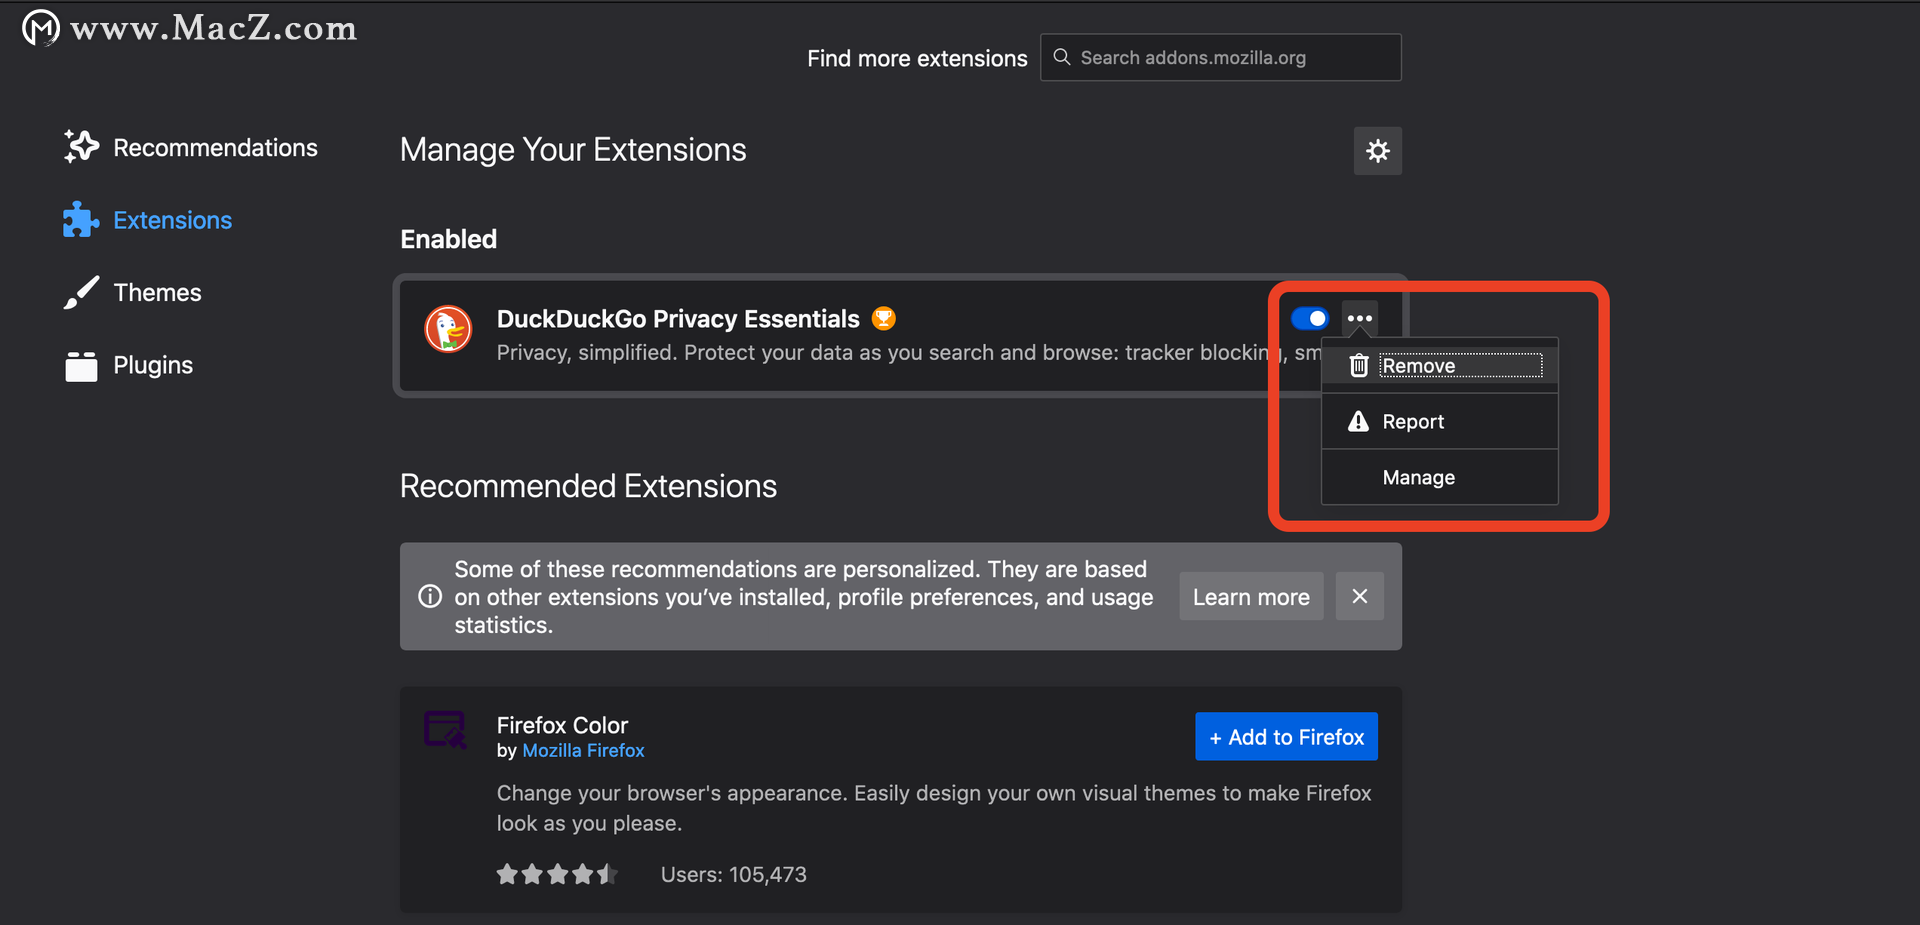Add Firefox Color to Firefox
Viewport: 1920px width, 925px height.
click(1286, 737)
